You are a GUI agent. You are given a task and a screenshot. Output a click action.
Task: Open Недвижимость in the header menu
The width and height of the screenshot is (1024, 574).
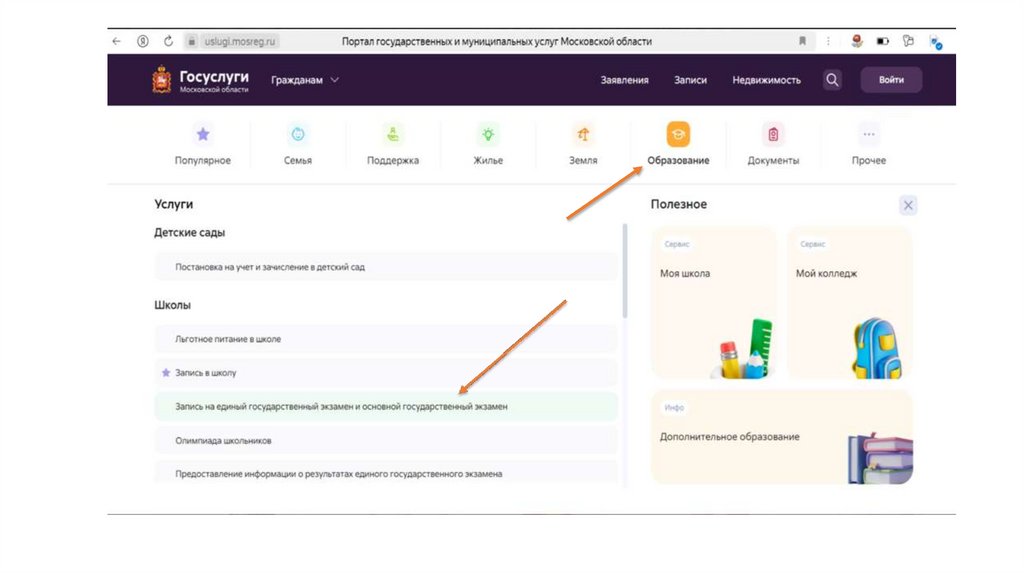(x=766, y=80)
